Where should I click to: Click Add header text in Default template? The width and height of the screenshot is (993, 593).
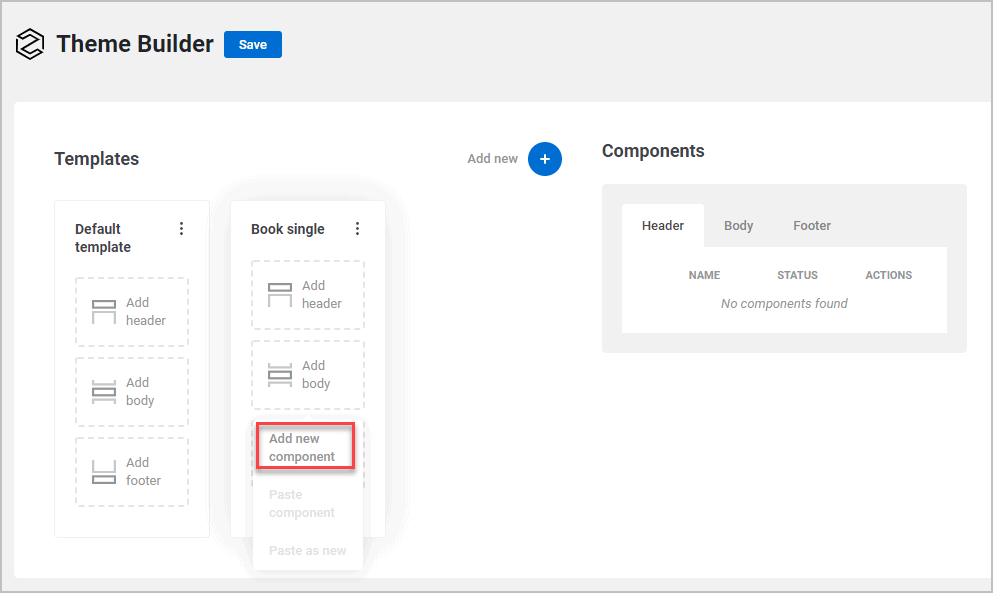click(x=146, y=312)
